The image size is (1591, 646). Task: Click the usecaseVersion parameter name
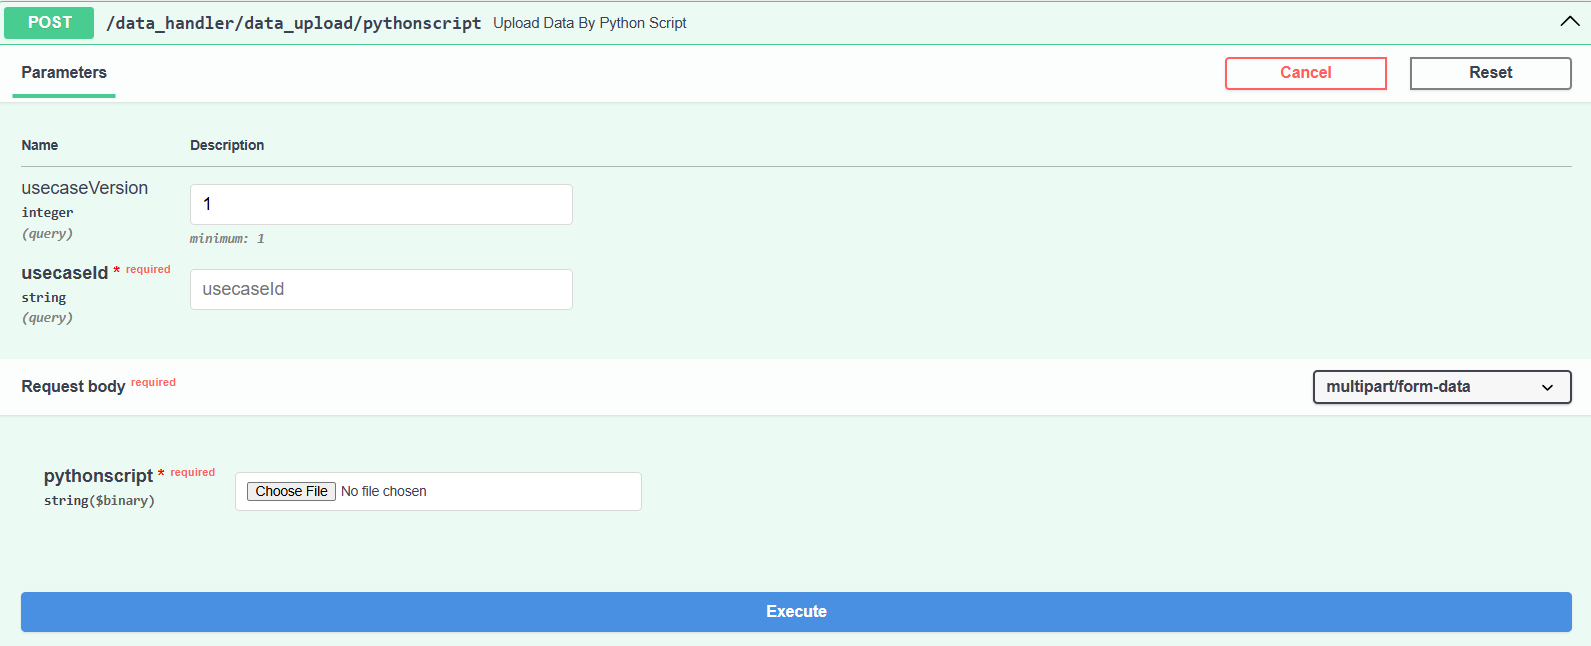tap(85, 188)
